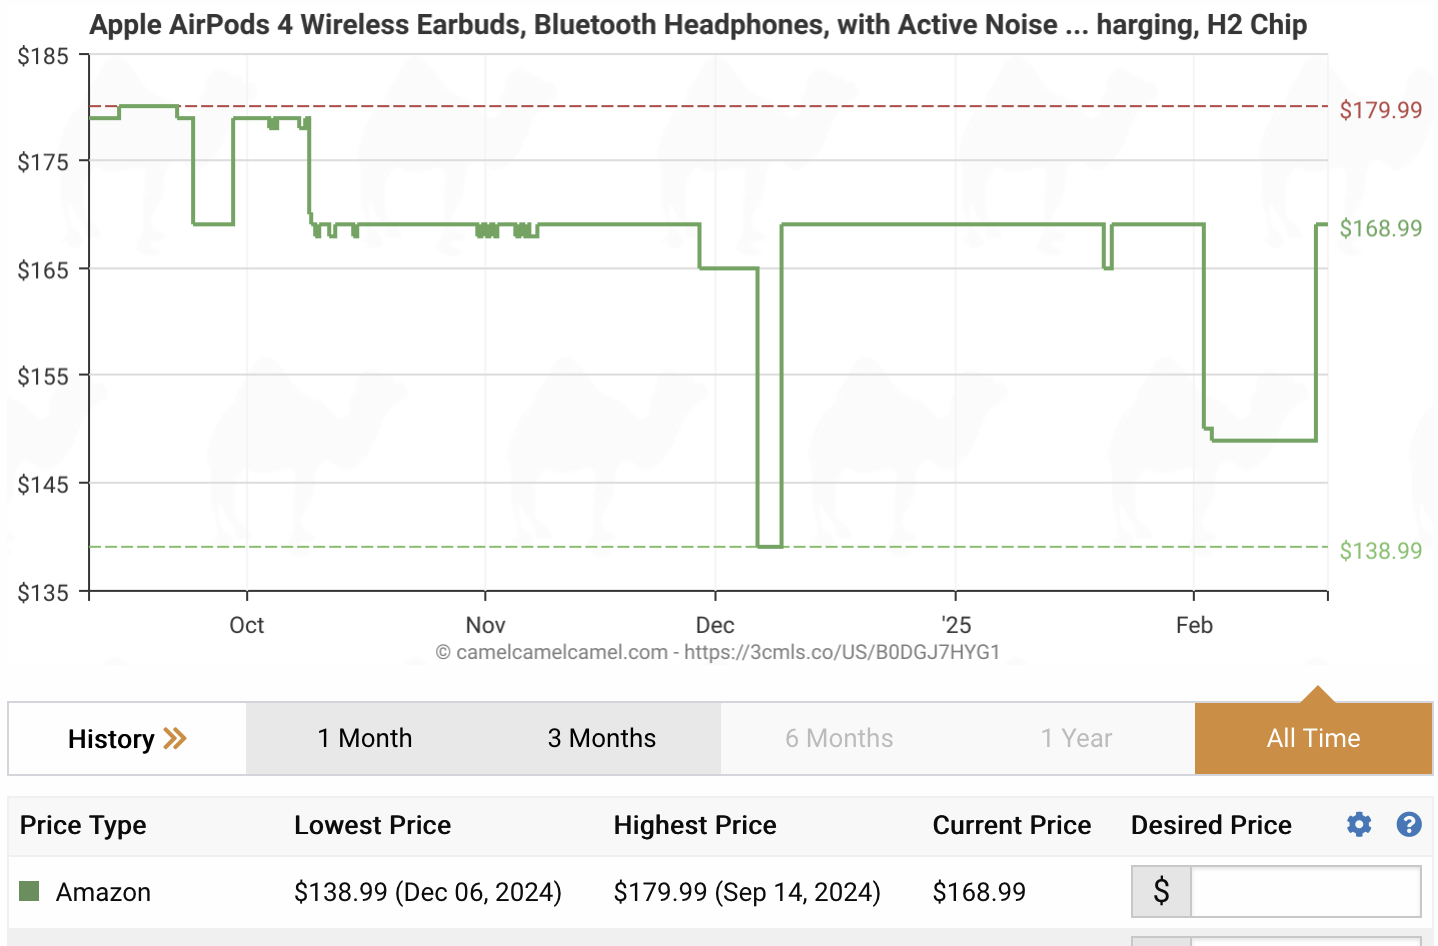Choose the 6 Months range
The height and width of the screenshot is (946, 1438).
point(839,738)
